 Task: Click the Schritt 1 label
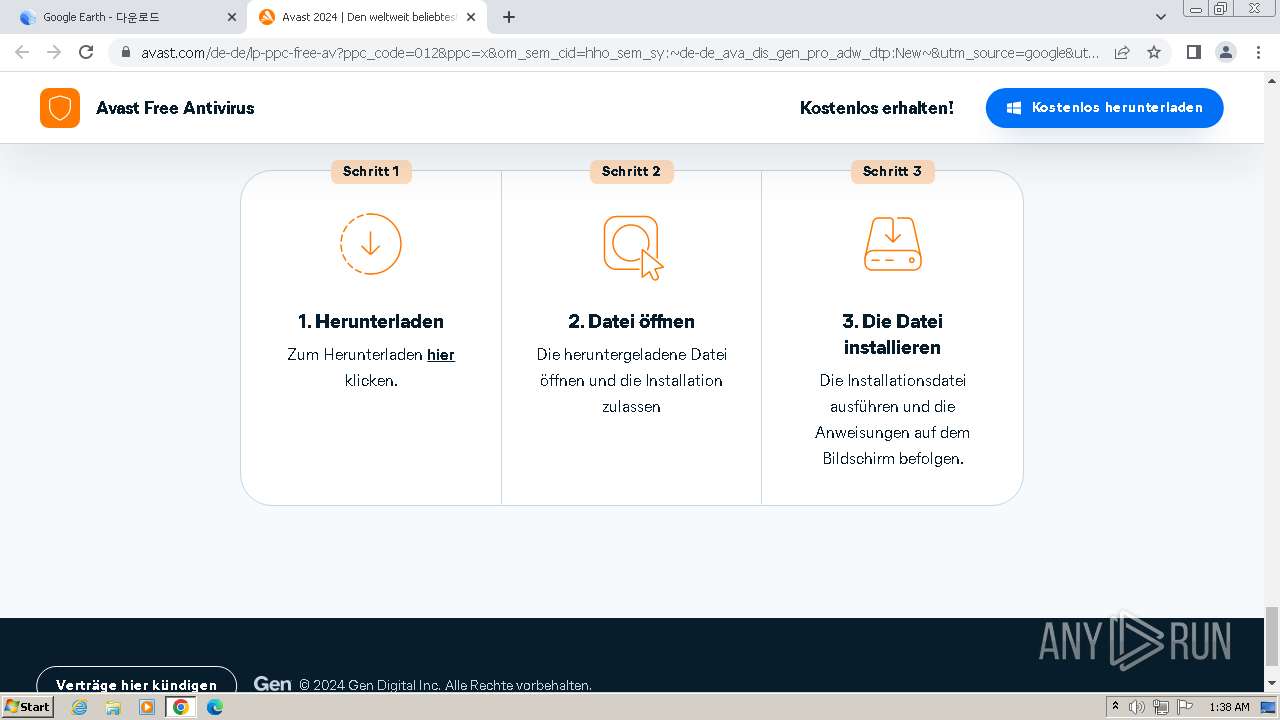point(371,171)
